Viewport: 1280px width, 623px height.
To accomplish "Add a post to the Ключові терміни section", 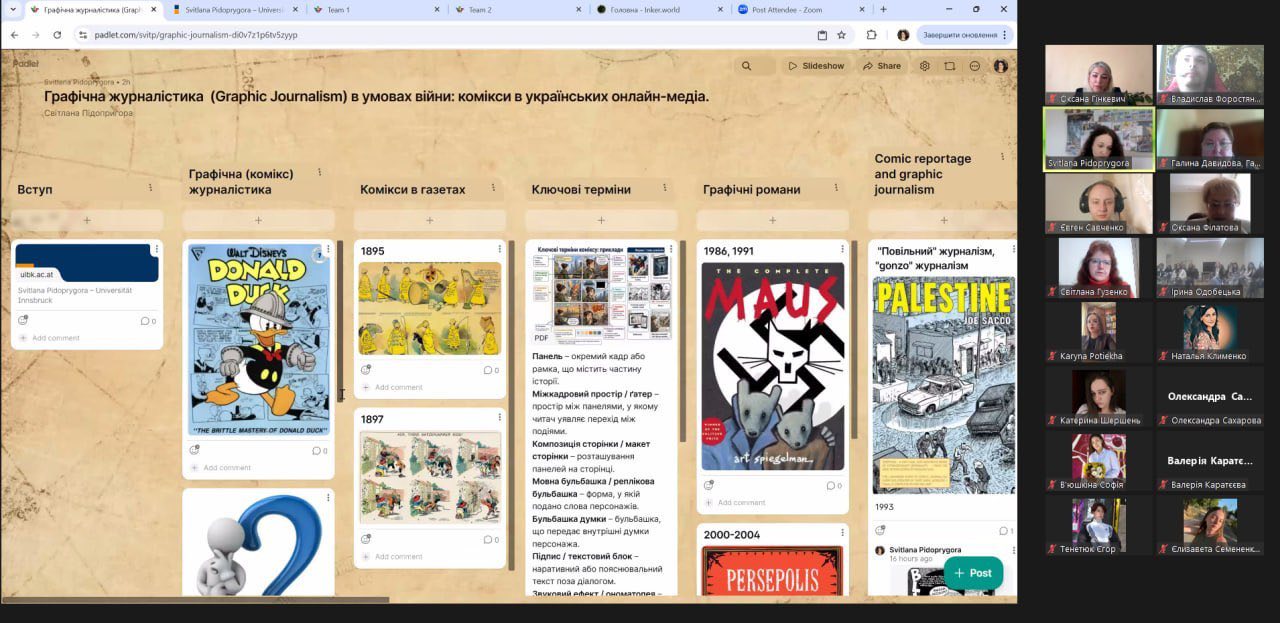I will coord(601,220).
